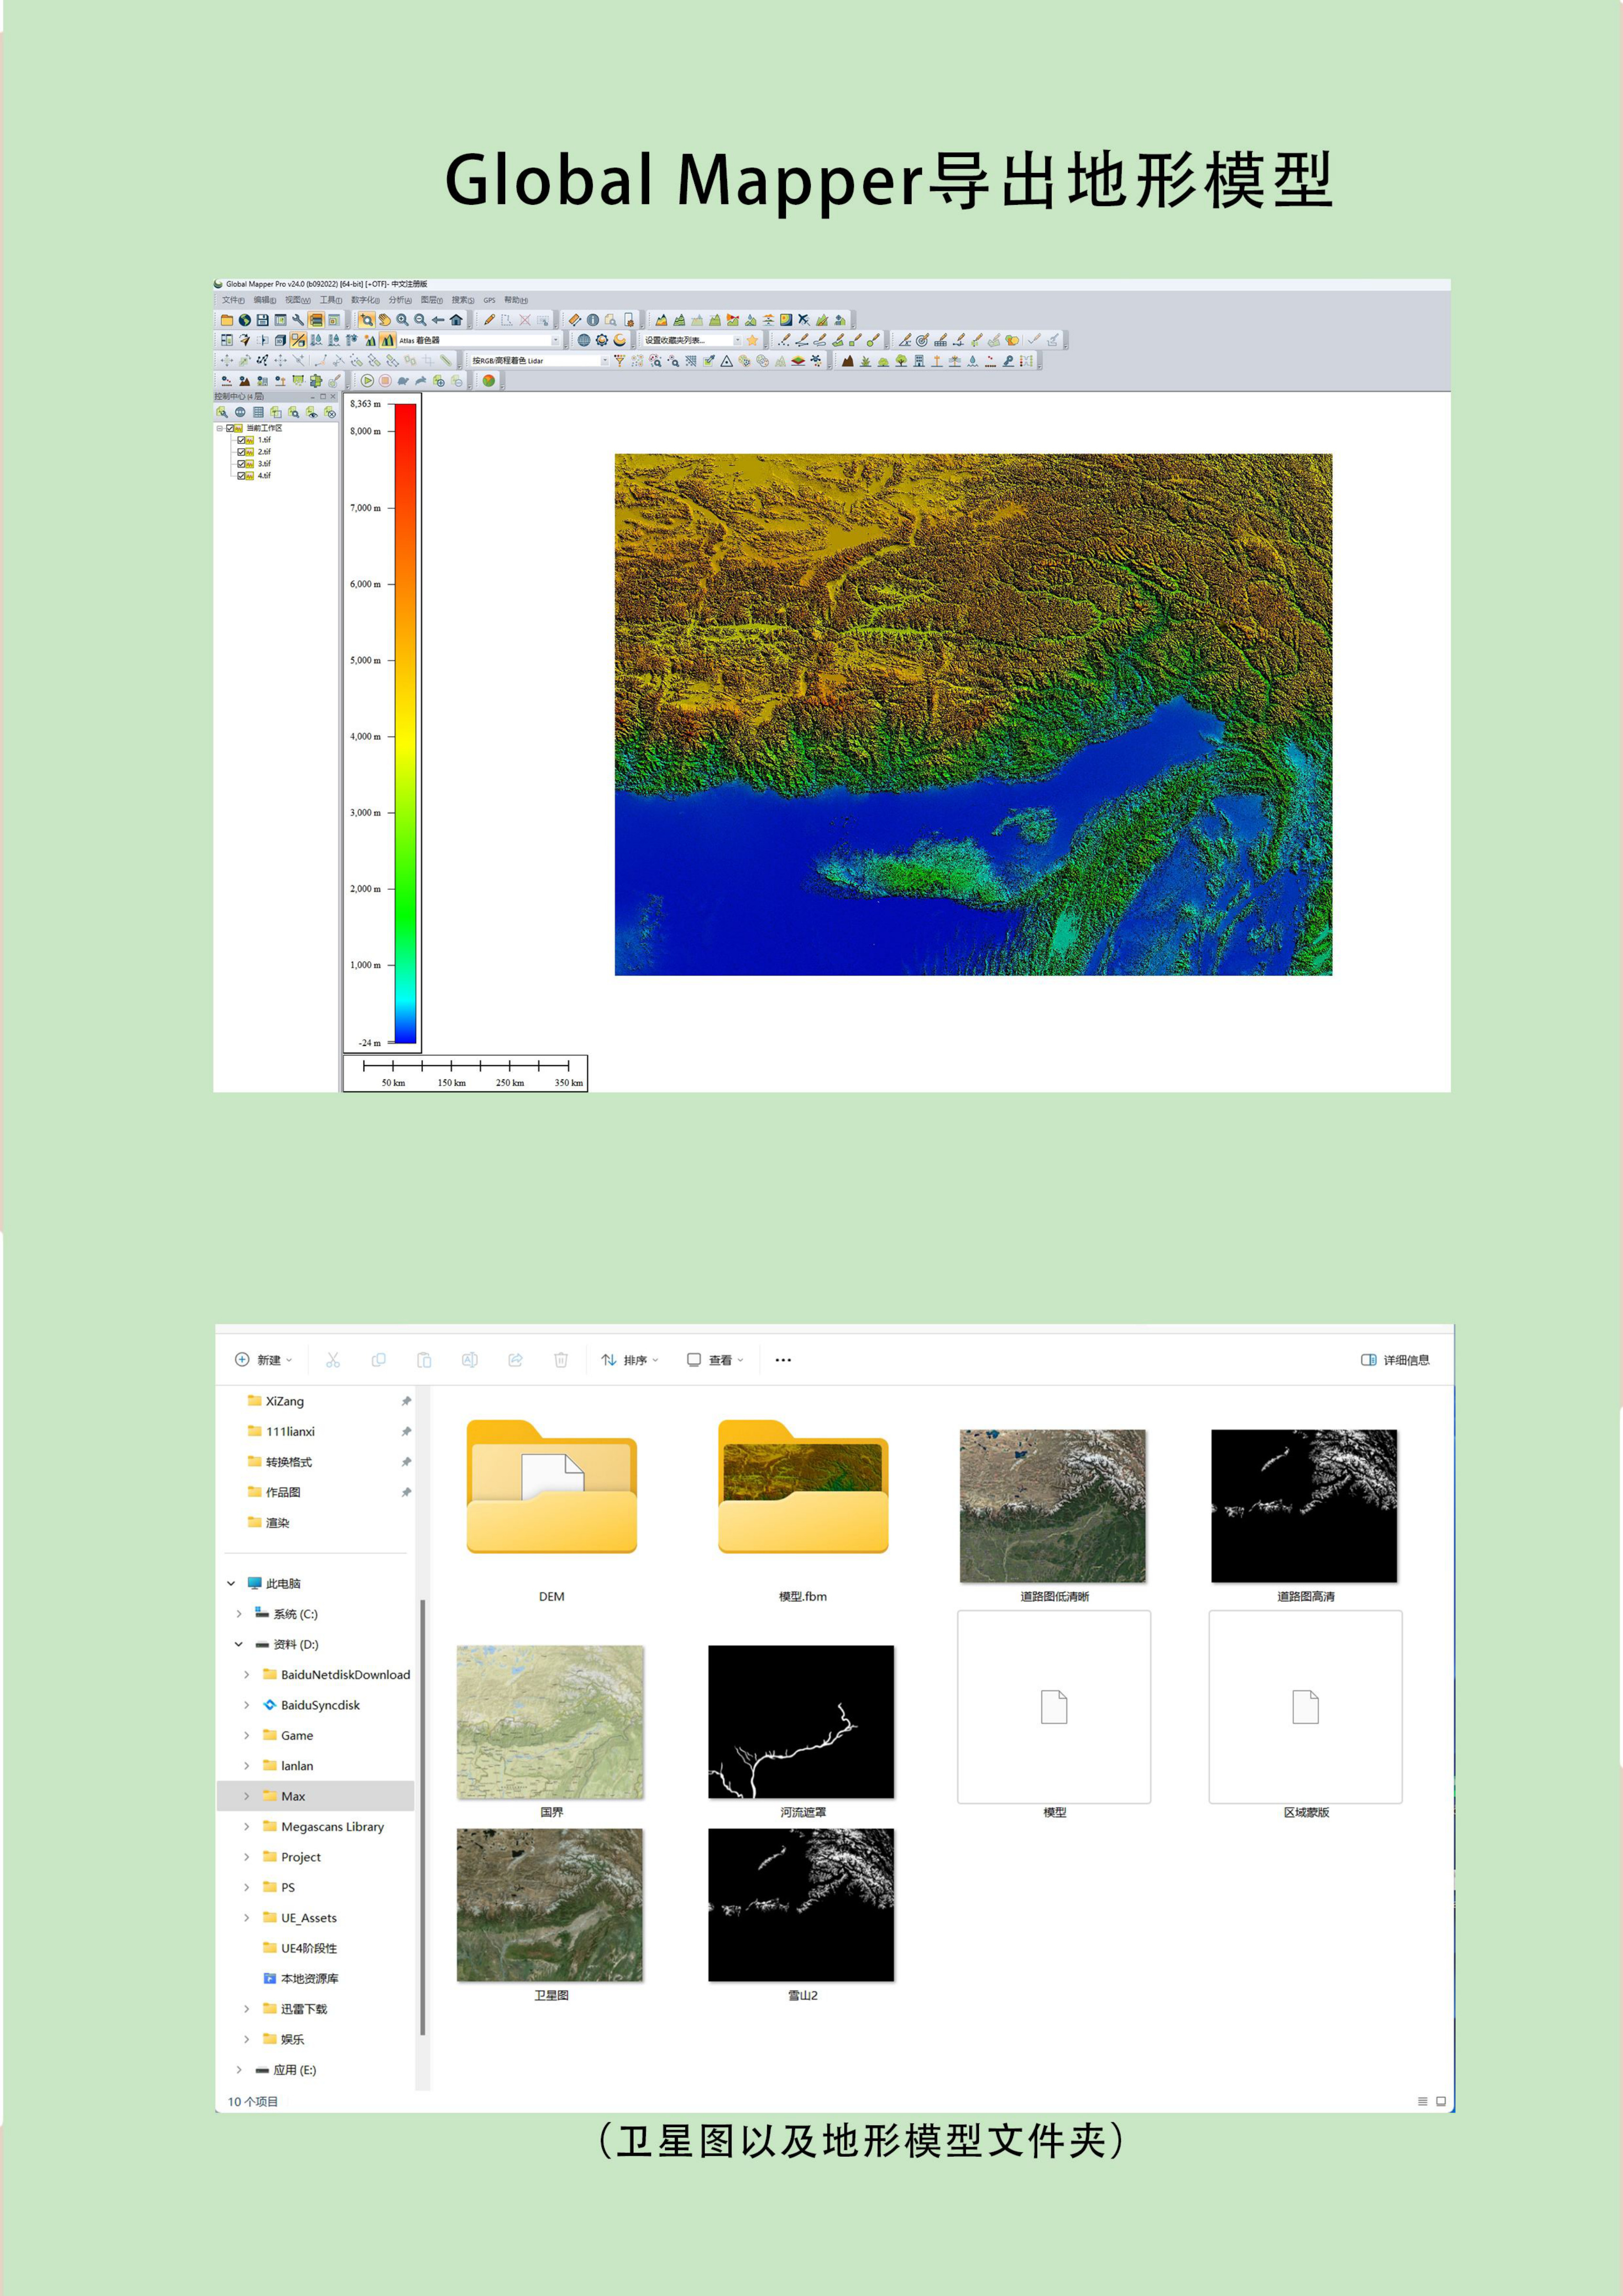Select the Pan hand tool
The height and width of the screenshot is (2296, 1623).
tap(384, 320)
